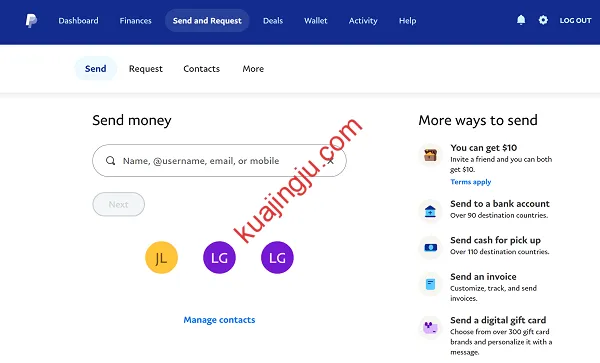Click the Send money heading

click(x=132, y=120)
